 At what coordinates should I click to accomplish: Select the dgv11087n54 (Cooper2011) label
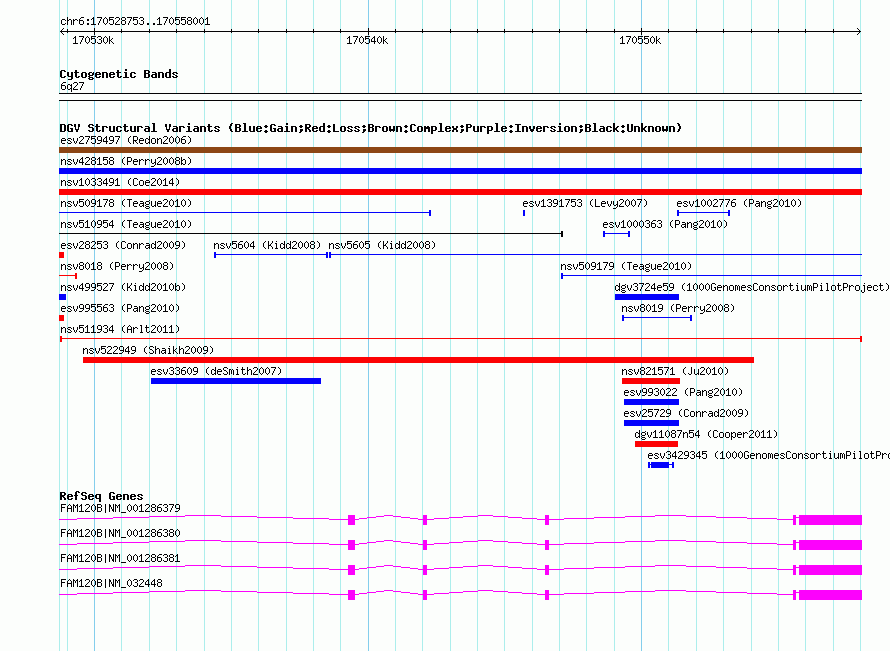(x=706, y=434)
